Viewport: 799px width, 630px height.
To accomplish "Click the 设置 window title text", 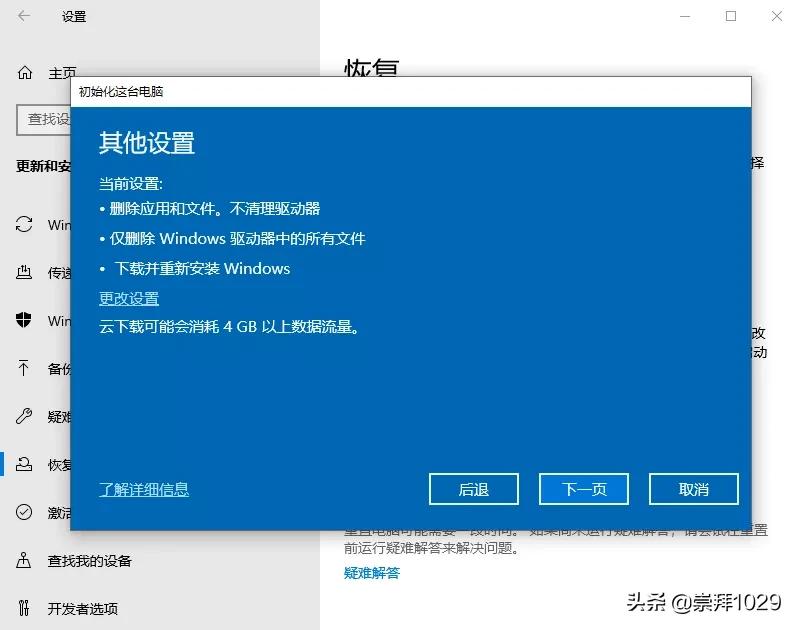I will point(74,16).
